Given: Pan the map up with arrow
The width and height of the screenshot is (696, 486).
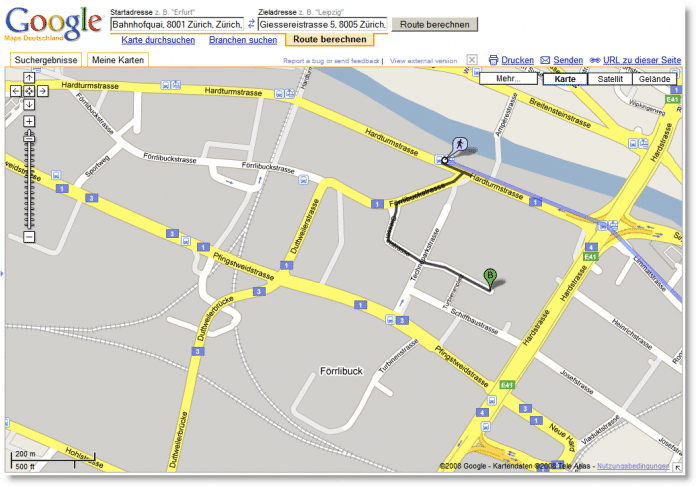Looking at the screenshot, I should (x=29, y=78).
